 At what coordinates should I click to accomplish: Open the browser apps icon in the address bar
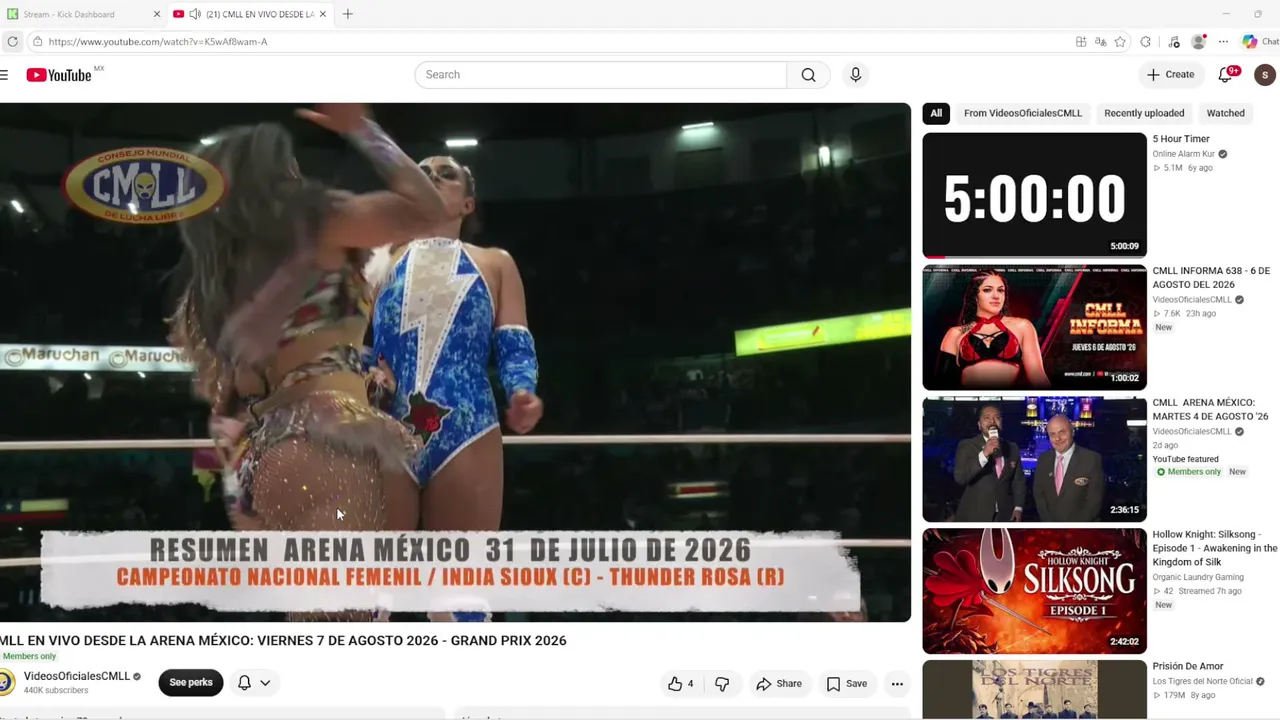1081,42
